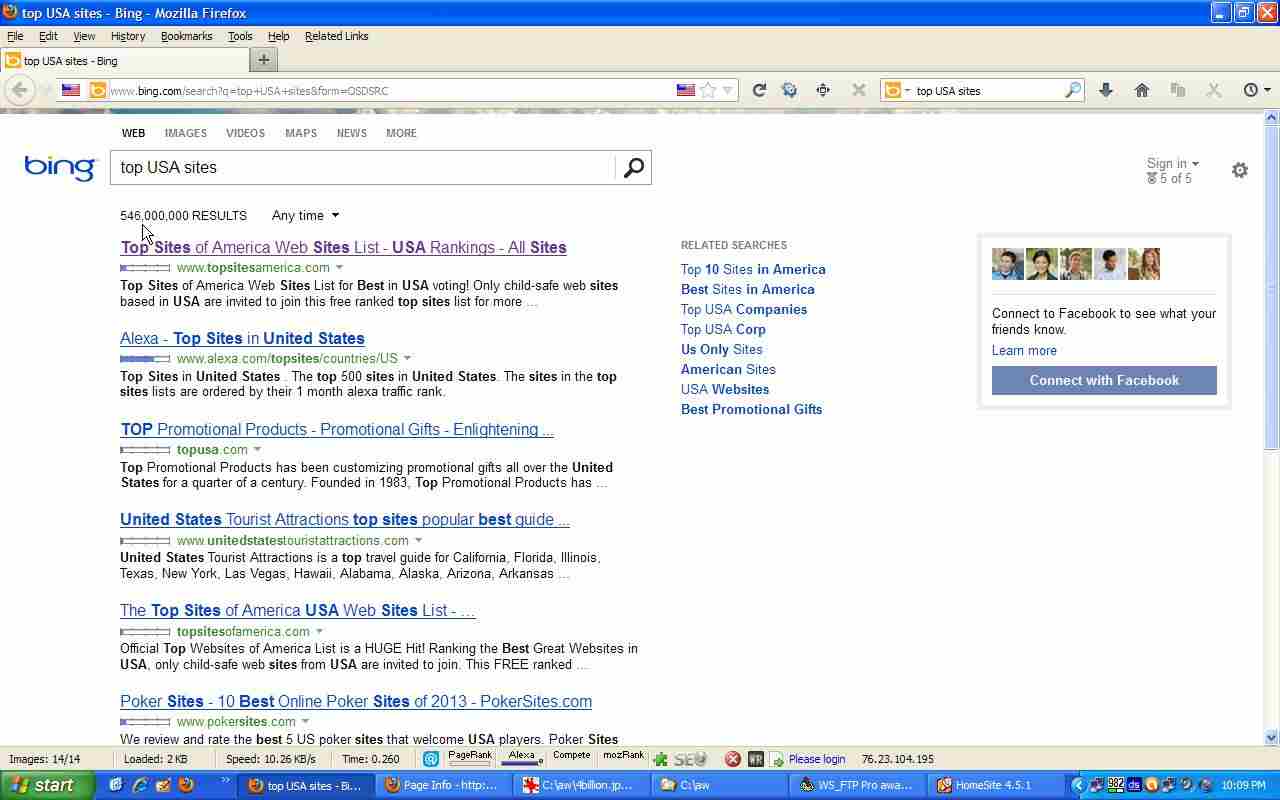The width and height of the screenshot is (1280, 800).
Task: Click Please login in the status bar
Action: 817,759
